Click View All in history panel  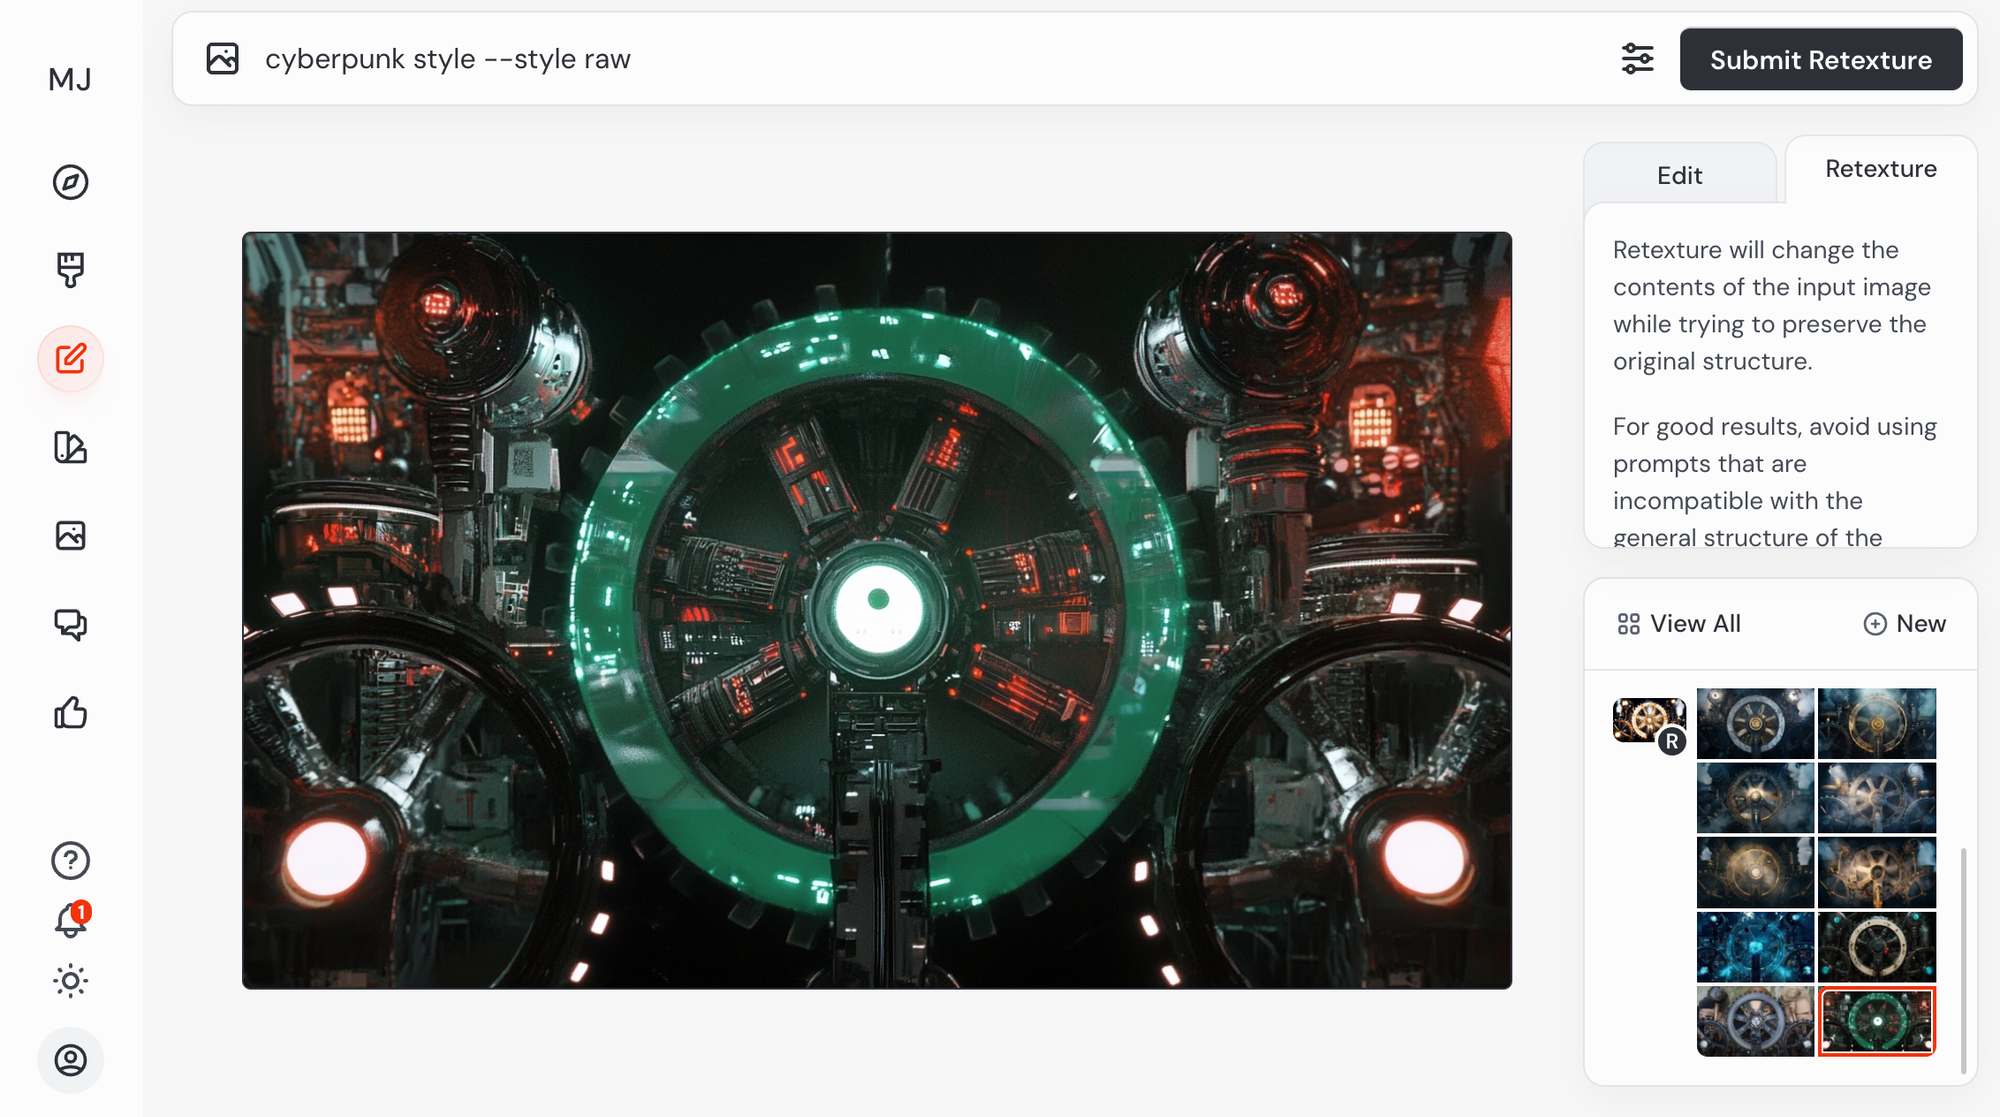[1679, 624]
